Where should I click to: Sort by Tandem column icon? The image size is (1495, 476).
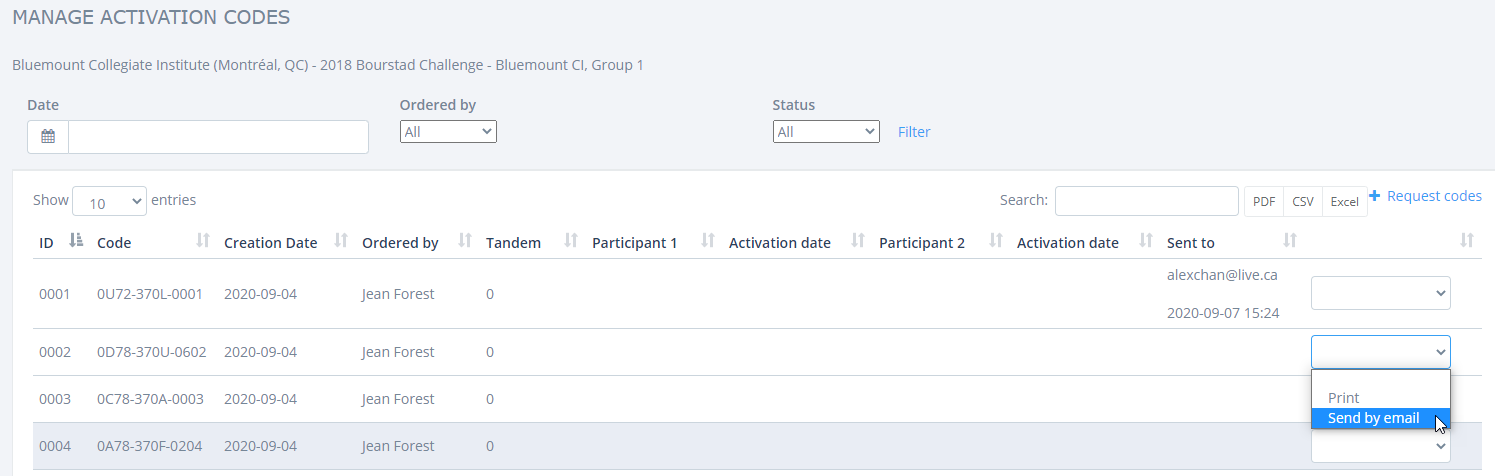tap(571, 241)
